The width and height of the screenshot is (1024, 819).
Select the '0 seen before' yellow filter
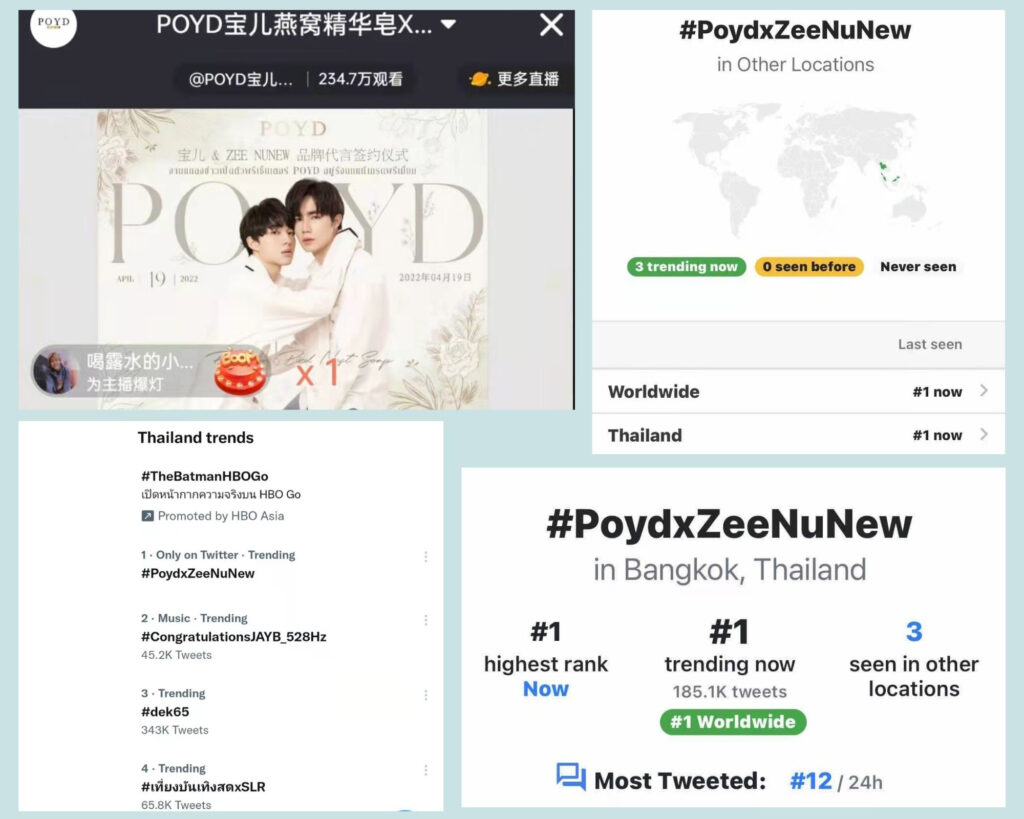point(808,266)
